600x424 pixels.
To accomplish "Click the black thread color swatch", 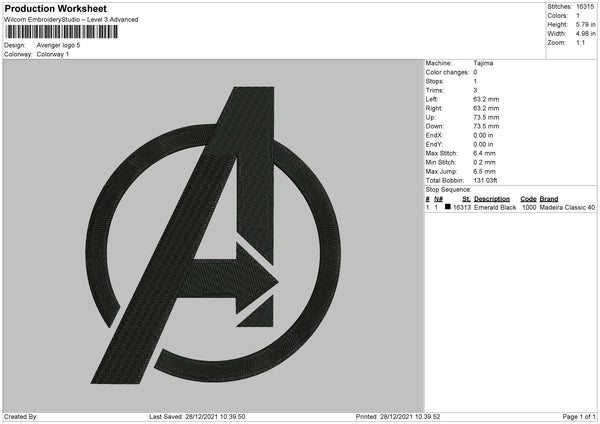I will pos(448,207).
